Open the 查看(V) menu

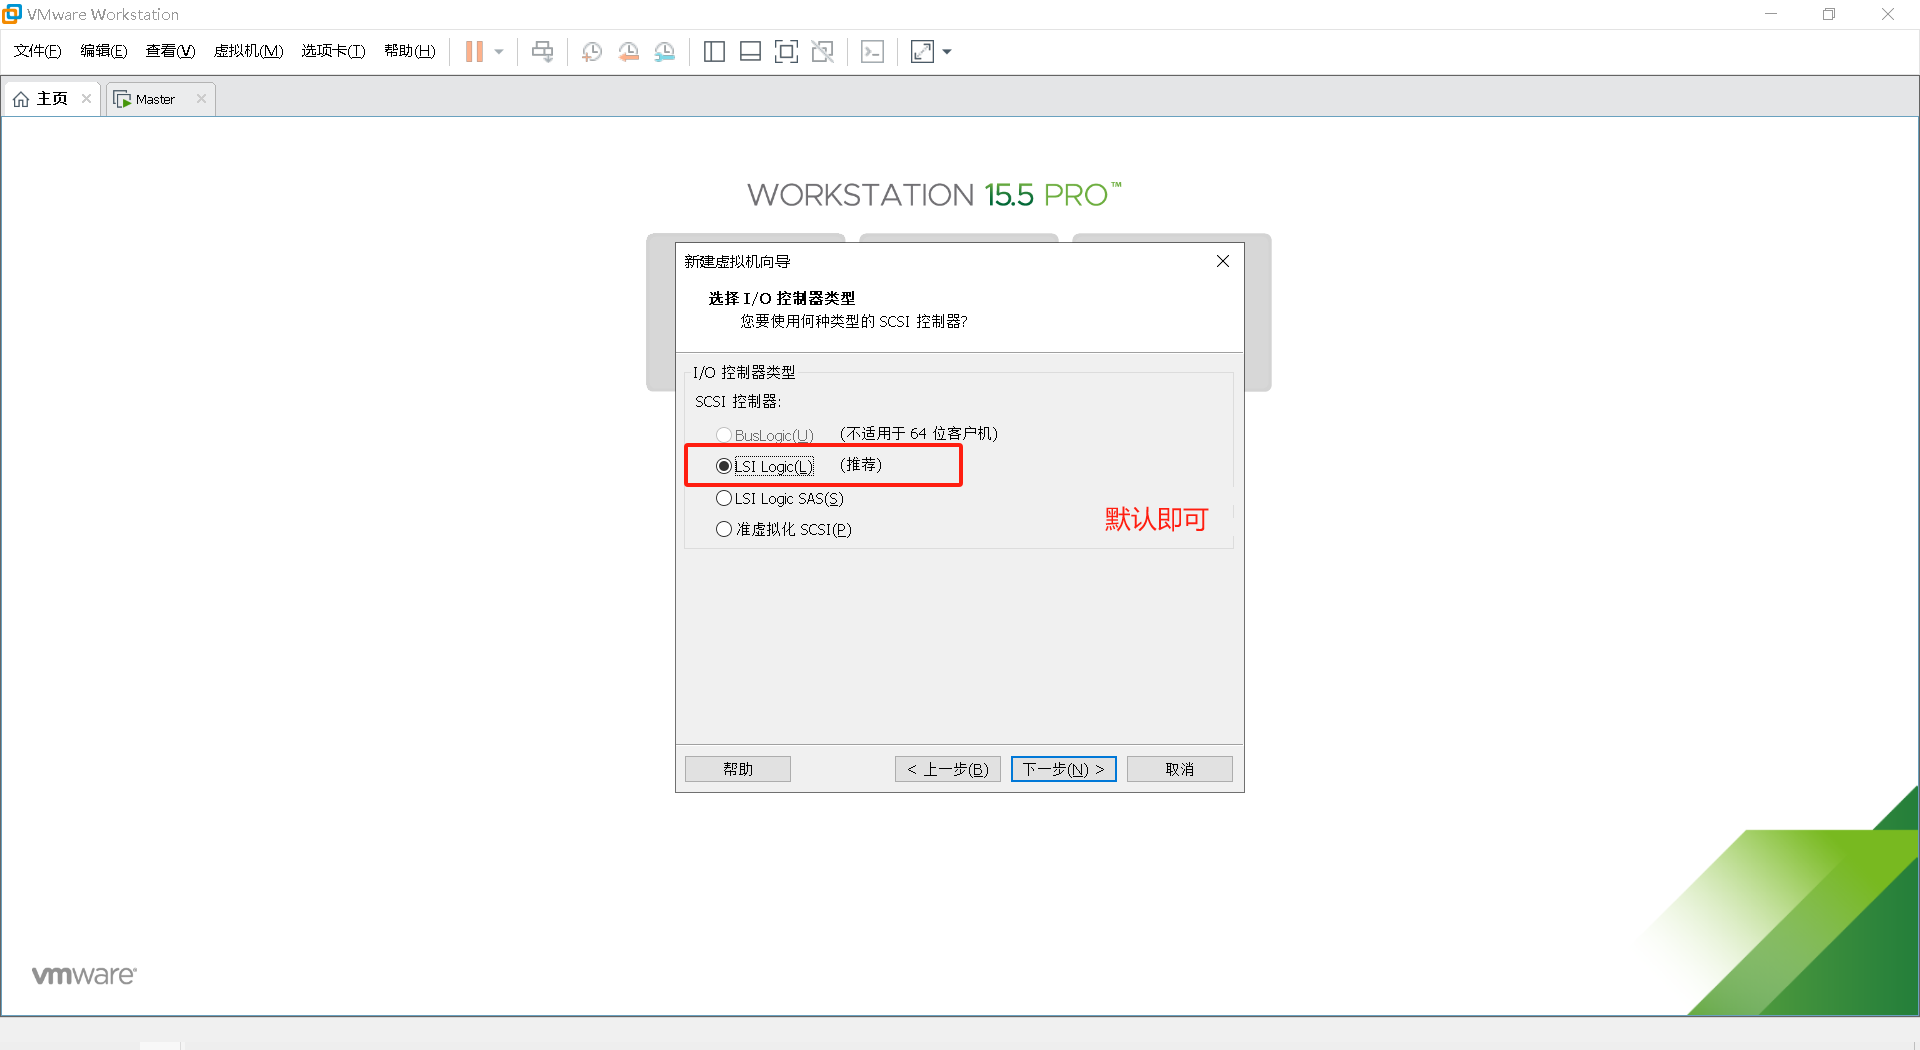pos(170,51)
